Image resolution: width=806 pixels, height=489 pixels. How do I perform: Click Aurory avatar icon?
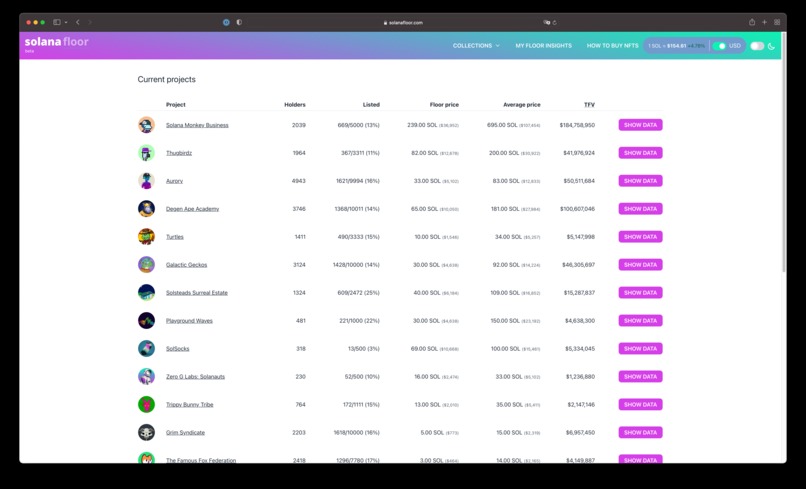click(146, 181)
